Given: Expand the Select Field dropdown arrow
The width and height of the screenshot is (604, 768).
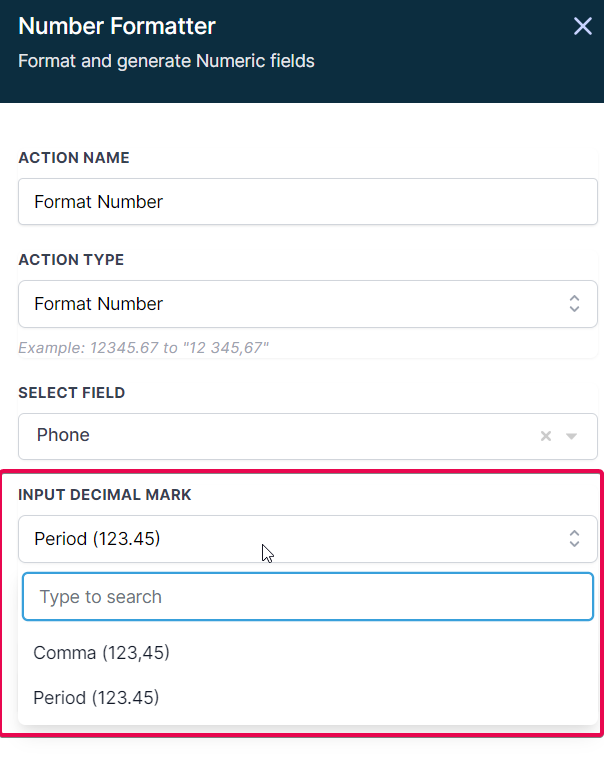Looking at the screenshot, I should (x=571, y=436).
